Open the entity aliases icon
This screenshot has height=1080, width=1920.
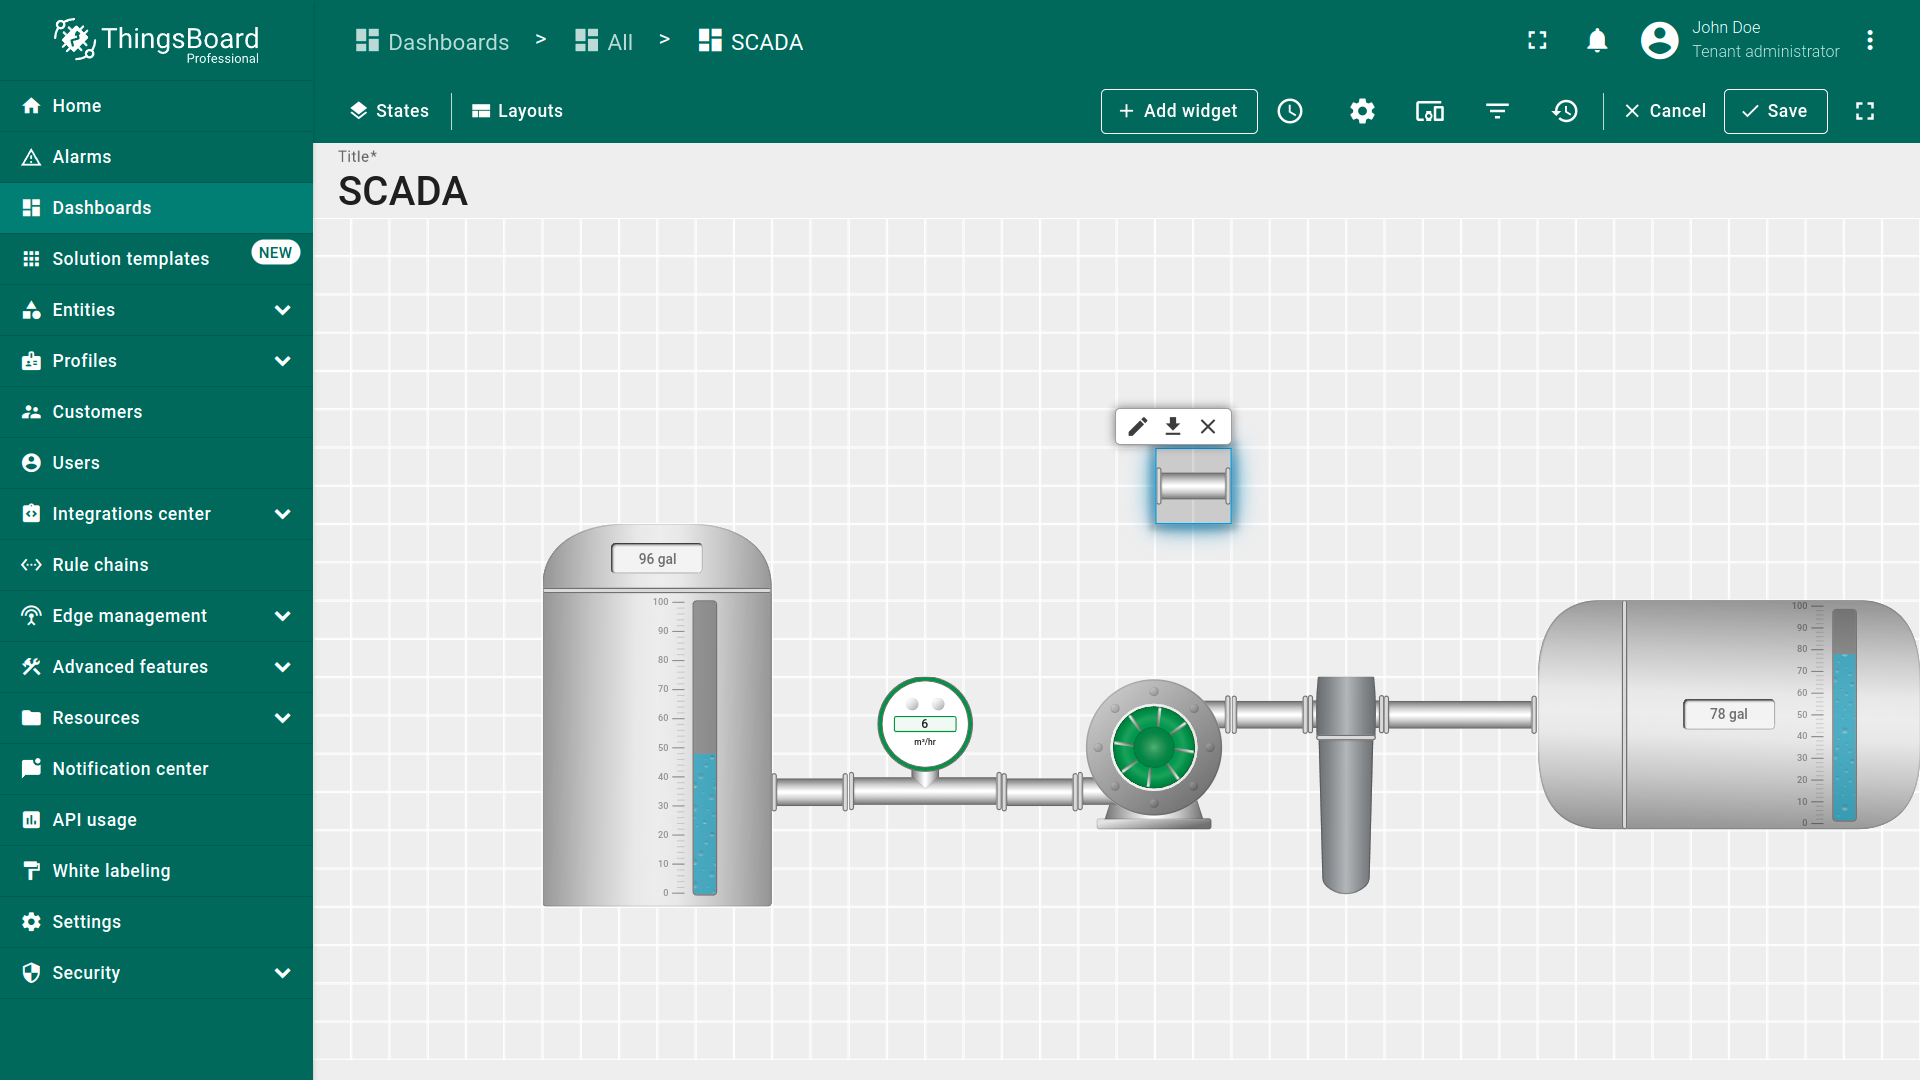1429,111
